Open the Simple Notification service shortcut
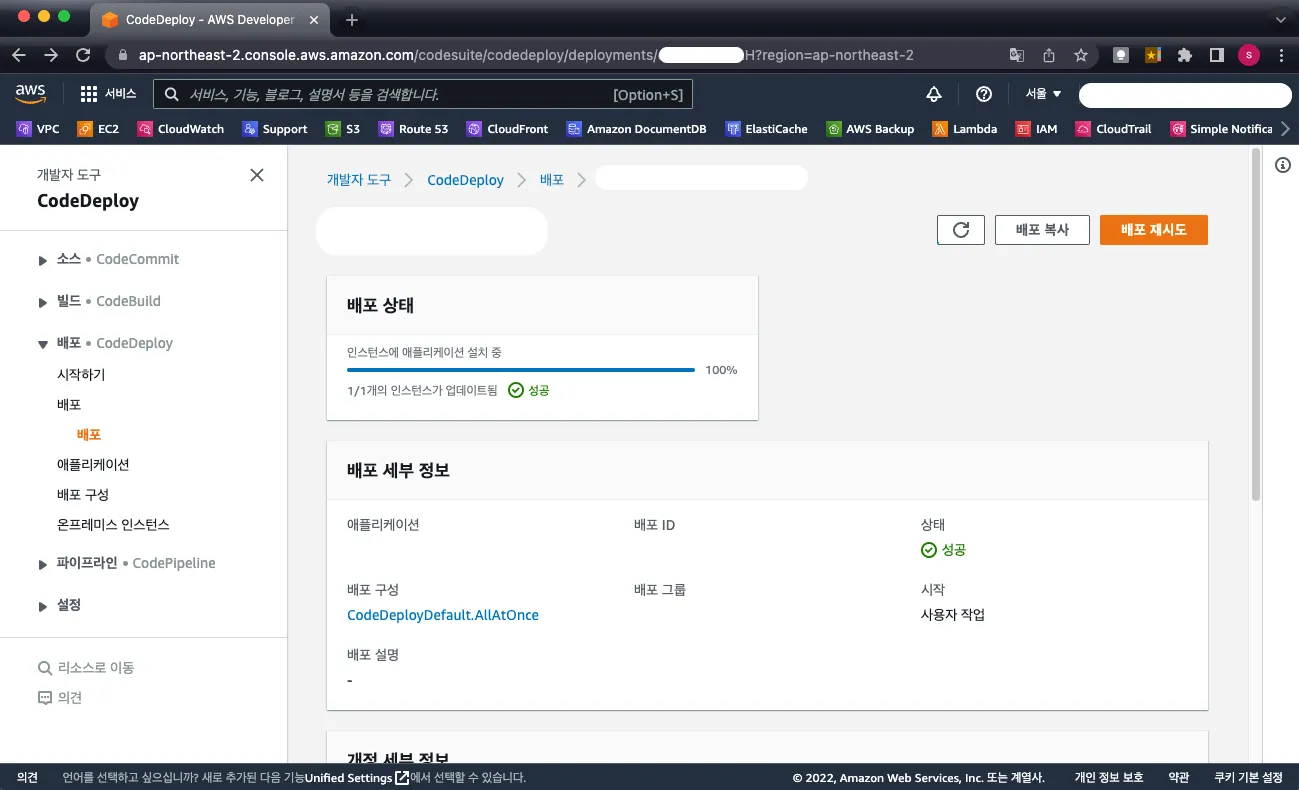The image size is (1299, 790). tap(1220, 129)
